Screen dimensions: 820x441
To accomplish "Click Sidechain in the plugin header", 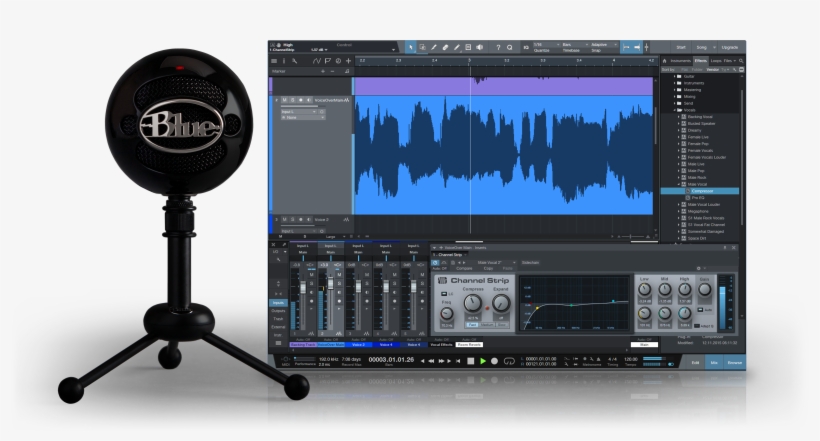I will point(530,262).
